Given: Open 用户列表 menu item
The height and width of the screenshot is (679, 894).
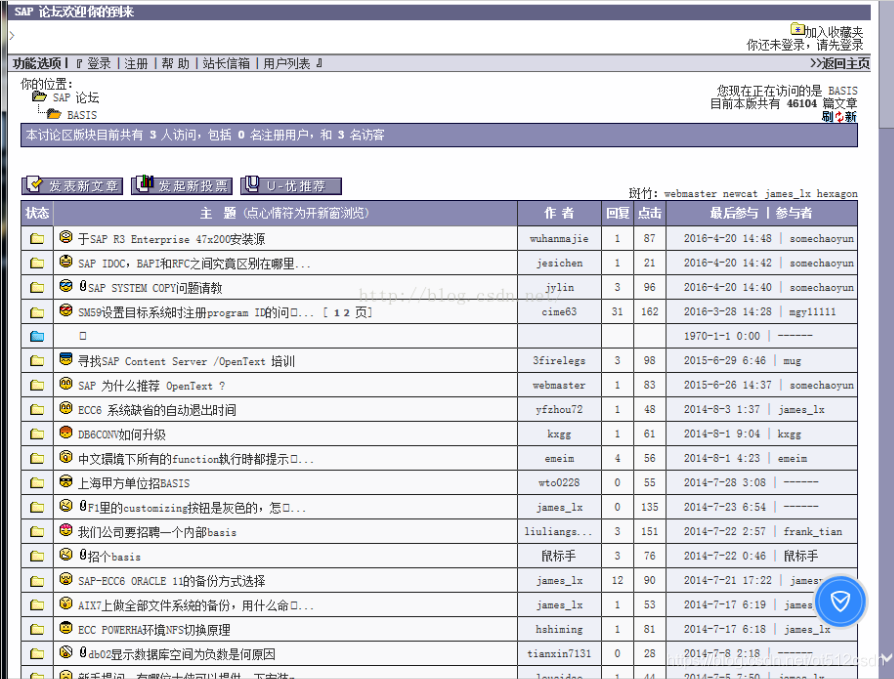Looking at the screenshot, I should 287,63.
